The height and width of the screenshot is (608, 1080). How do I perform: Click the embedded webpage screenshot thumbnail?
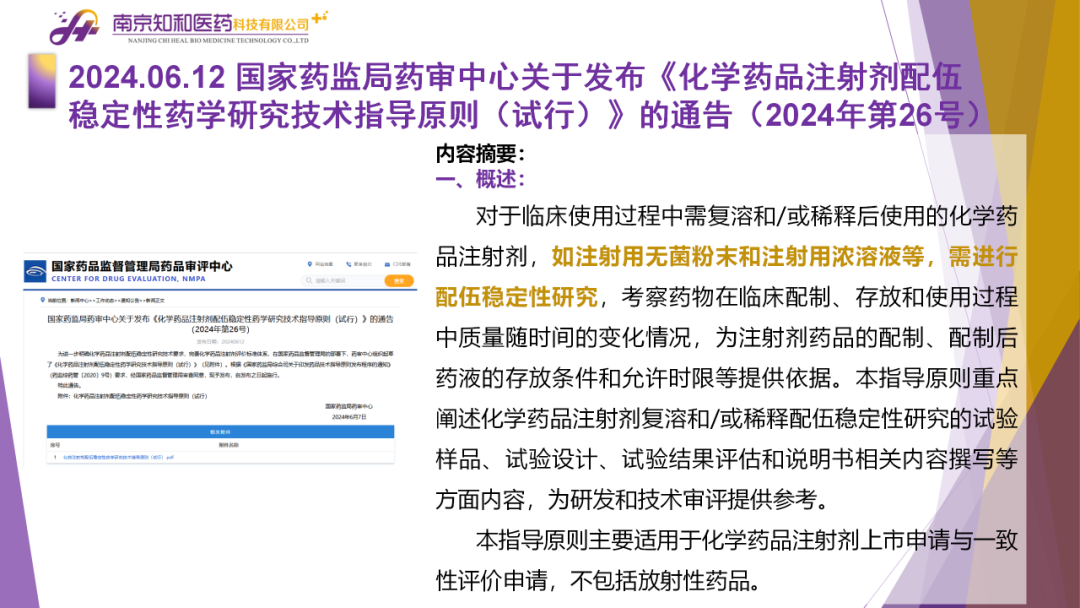220,360
